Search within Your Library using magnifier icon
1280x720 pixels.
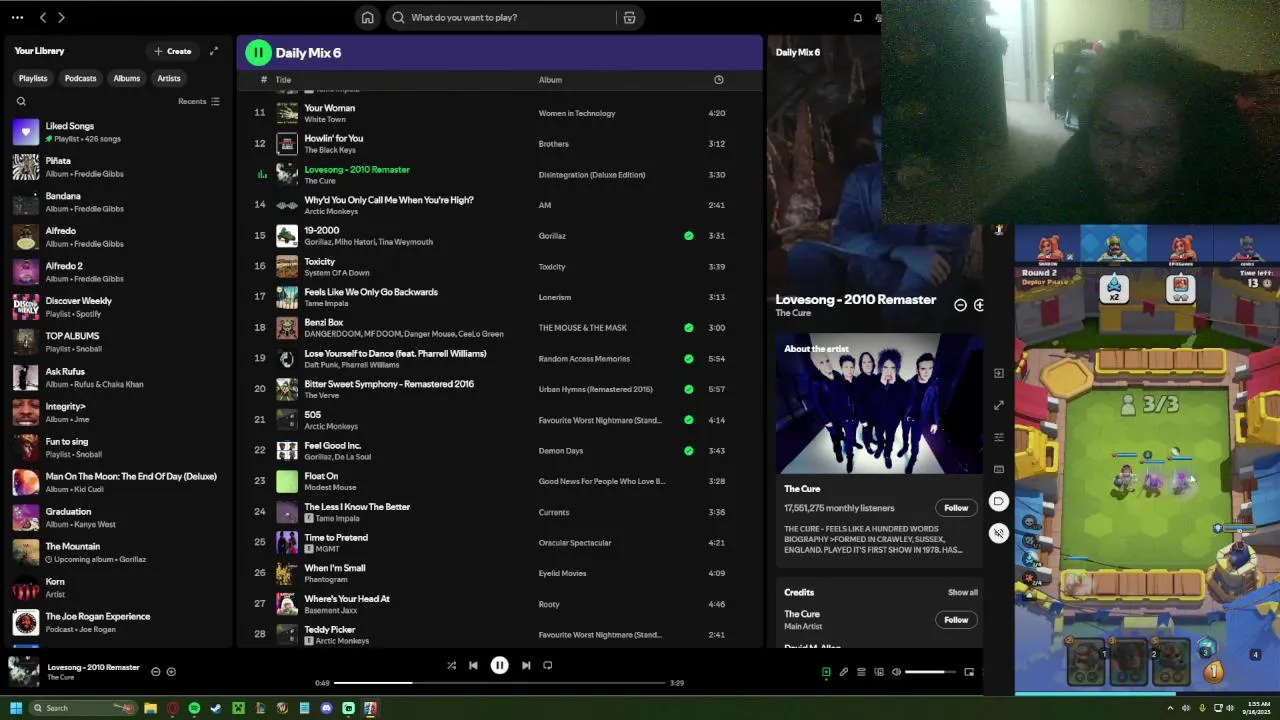(21, 101)
